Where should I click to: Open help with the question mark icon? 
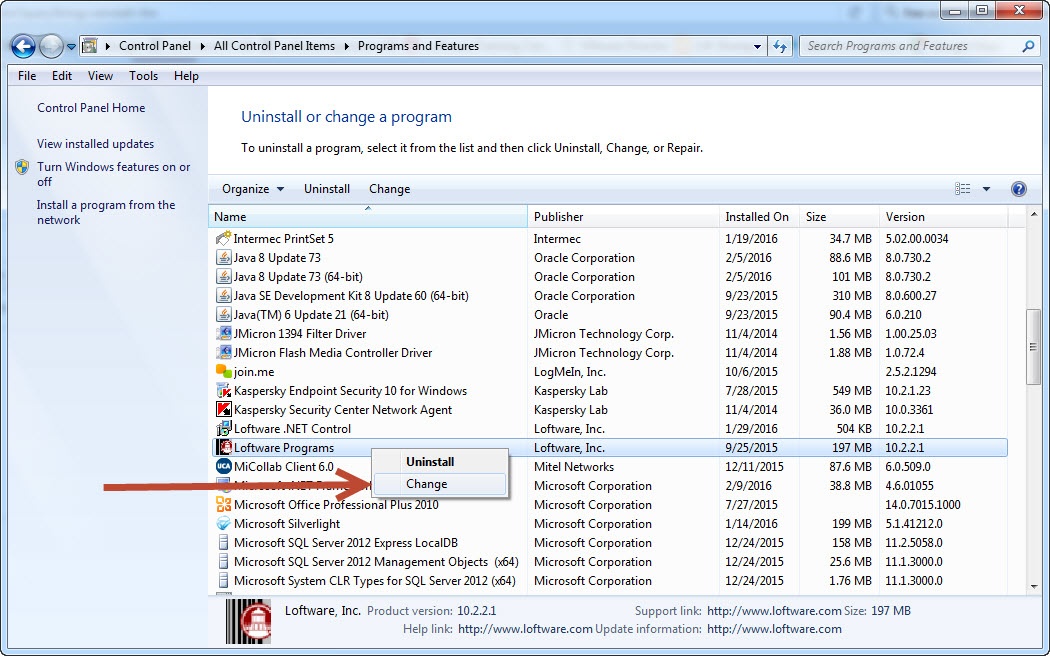pyautogui.click(x=1019, y=189)
